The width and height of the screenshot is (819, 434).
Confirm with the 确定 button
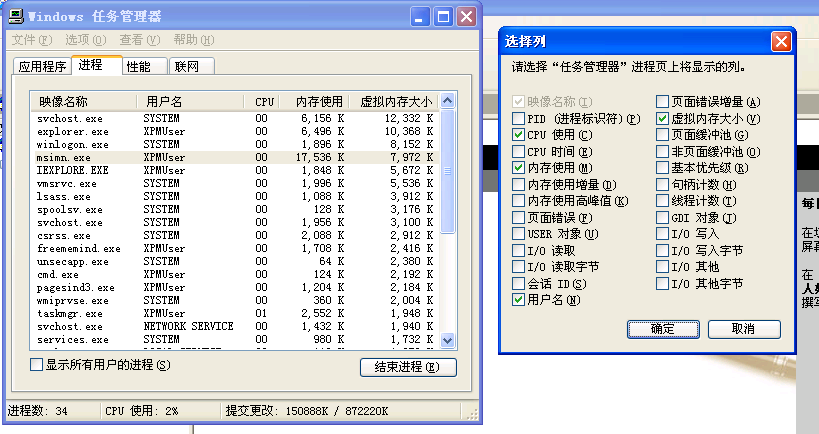click(x=663, y=329)
